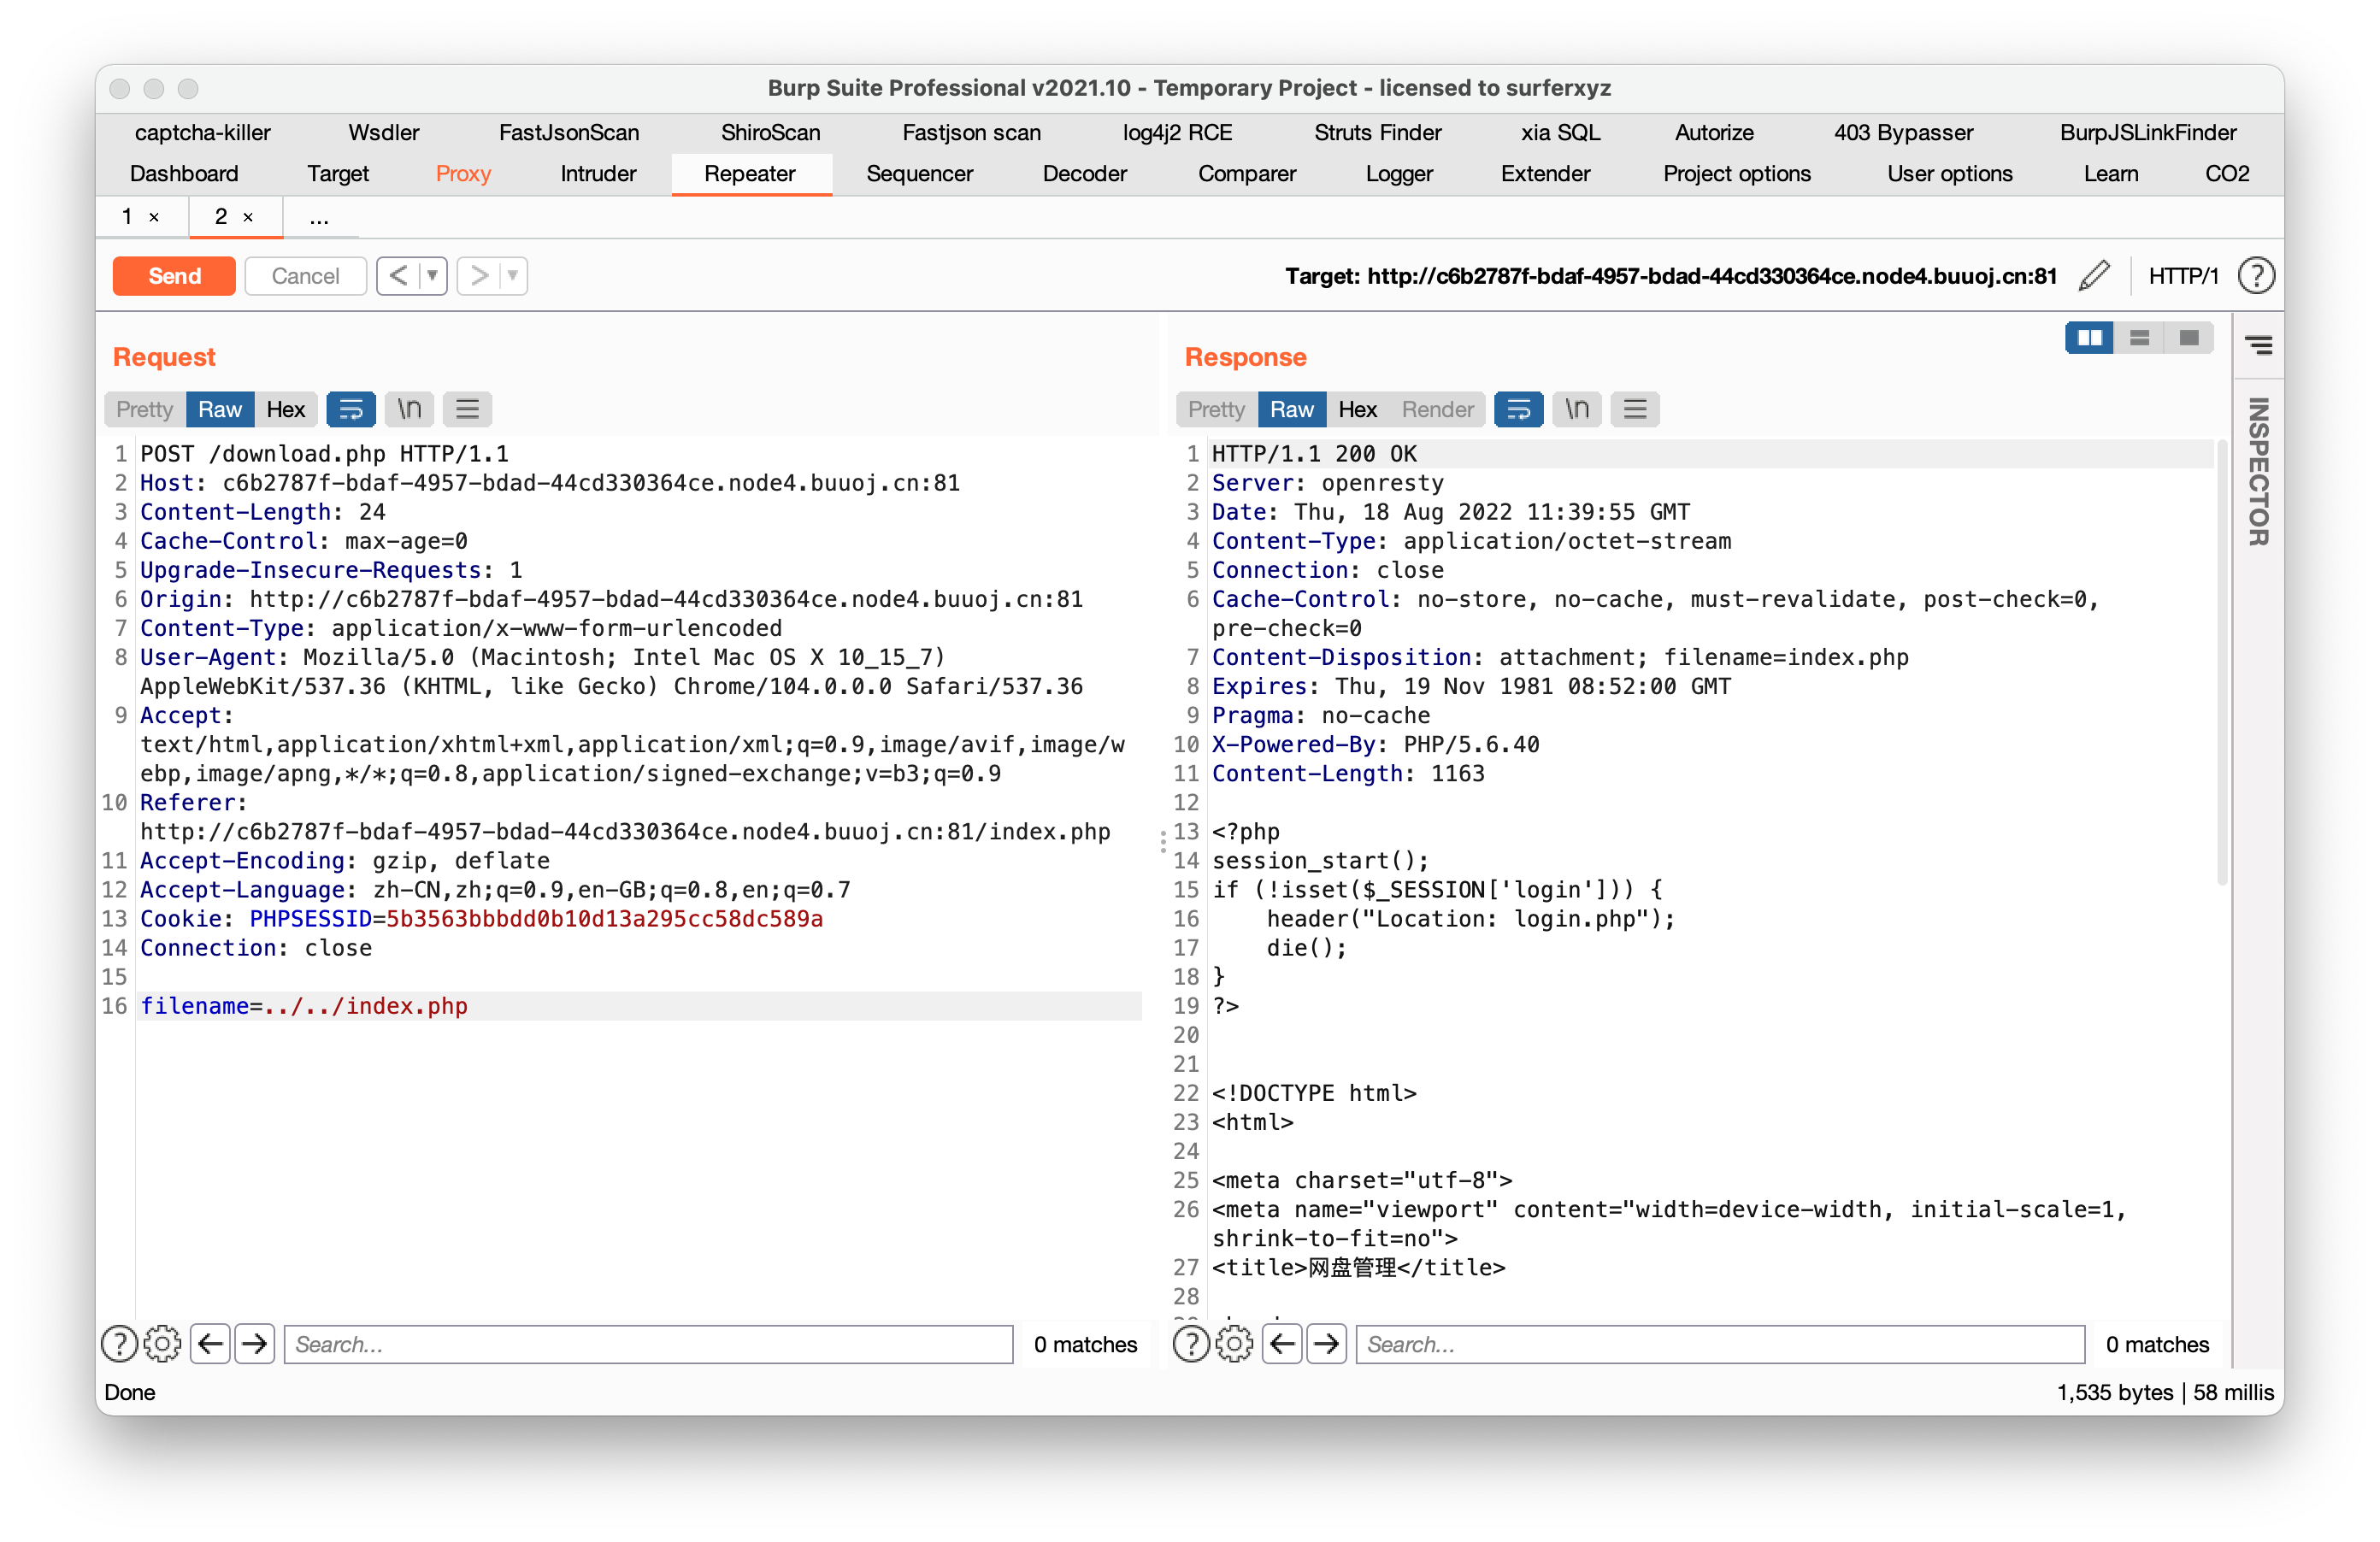Switch to top-bottom layout icon
Screen dimensions: 2380x1542
point(2139,338)
